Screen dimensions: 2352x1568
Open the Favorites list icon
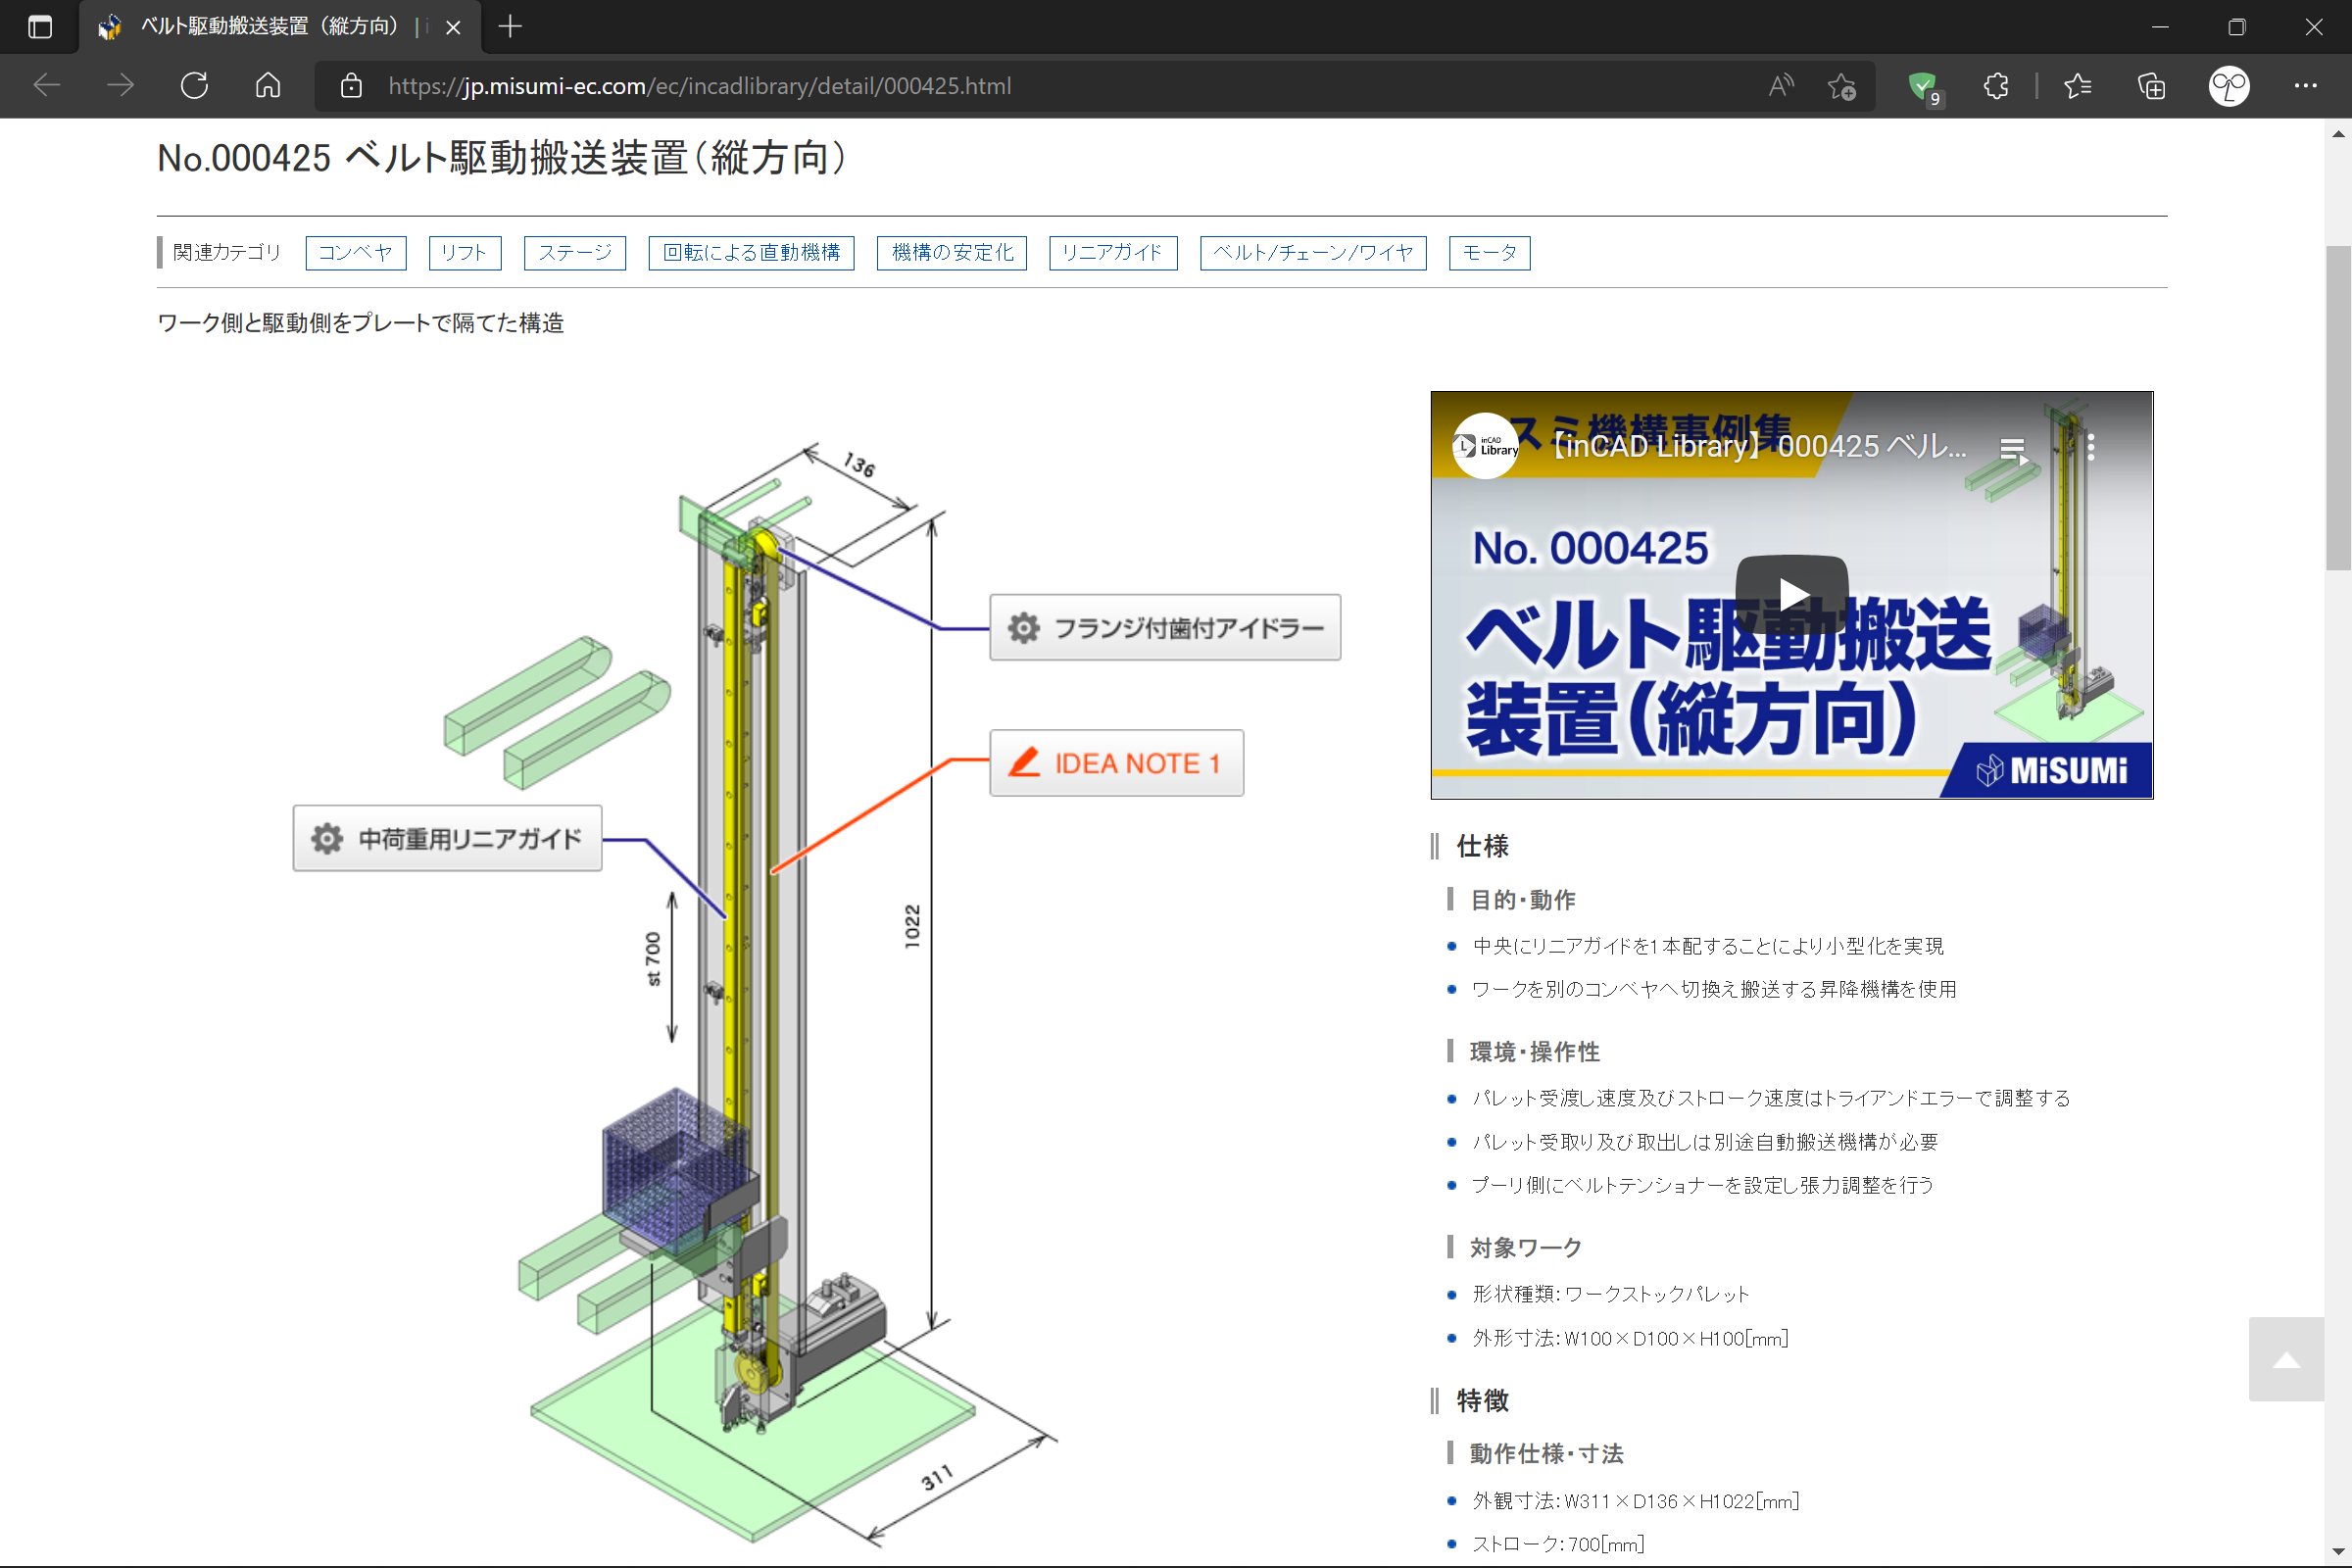2078,86
